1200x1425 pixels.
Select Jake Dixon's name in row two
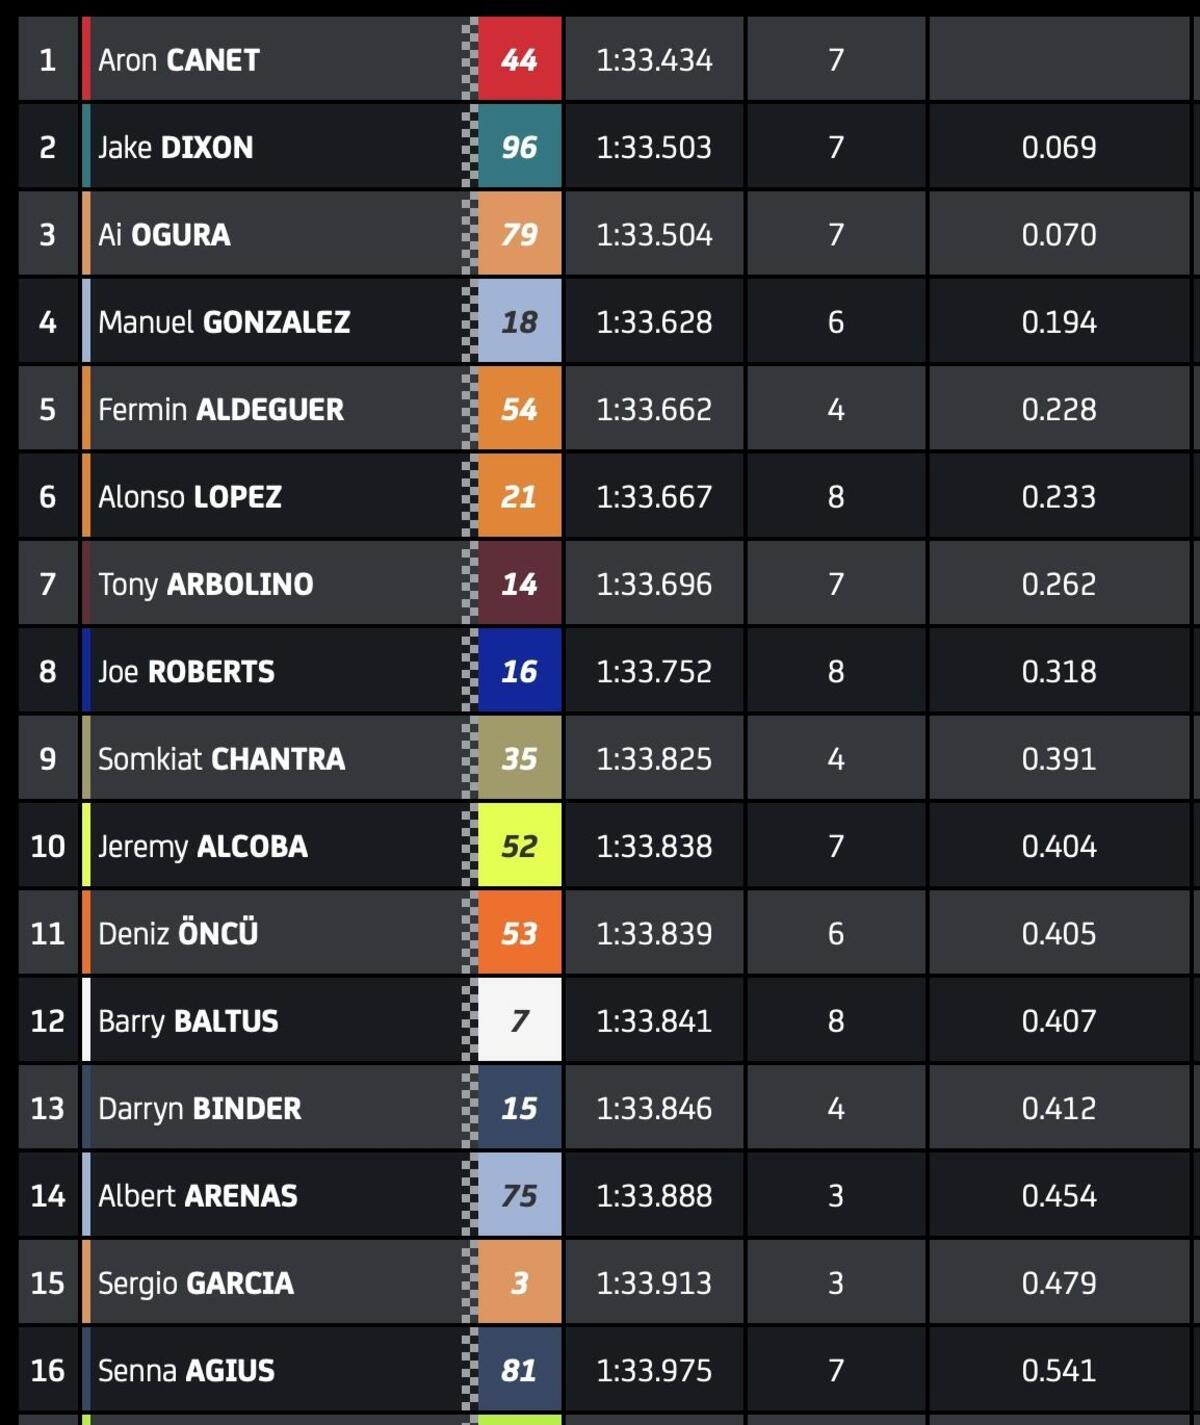click(x=176, y=147)
